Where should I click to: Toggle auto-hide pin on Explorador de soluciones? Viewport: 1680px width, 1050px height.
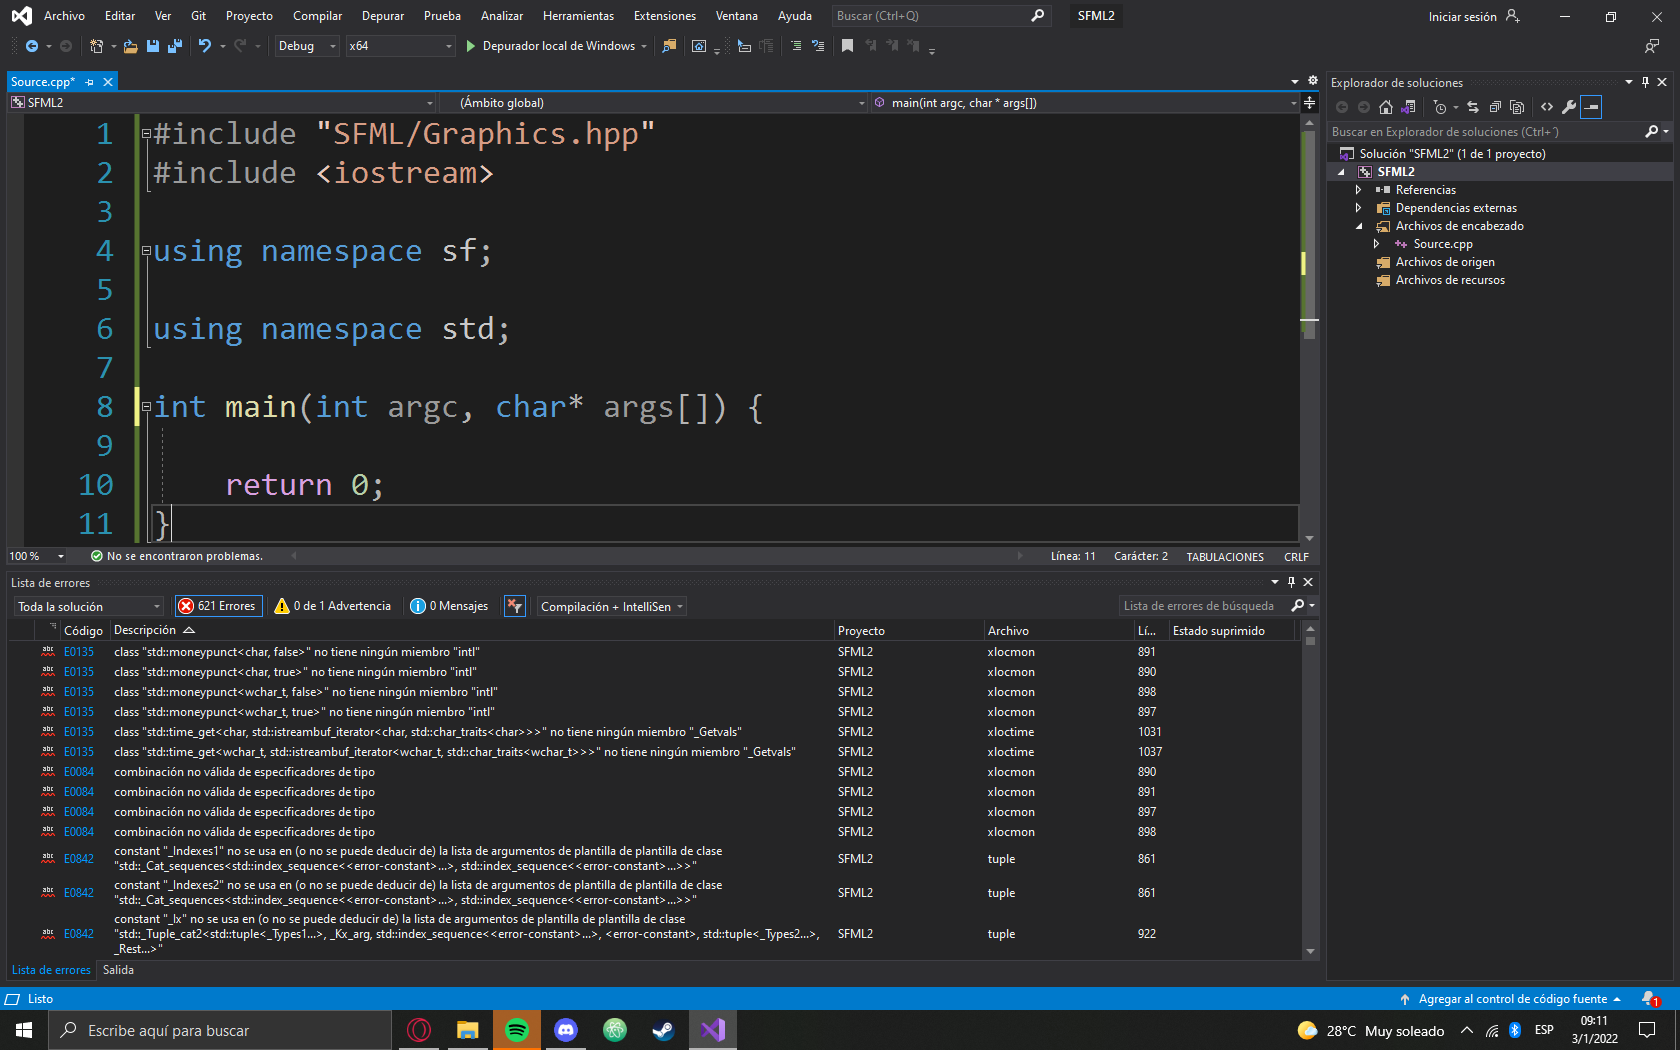coord(1645,82)
